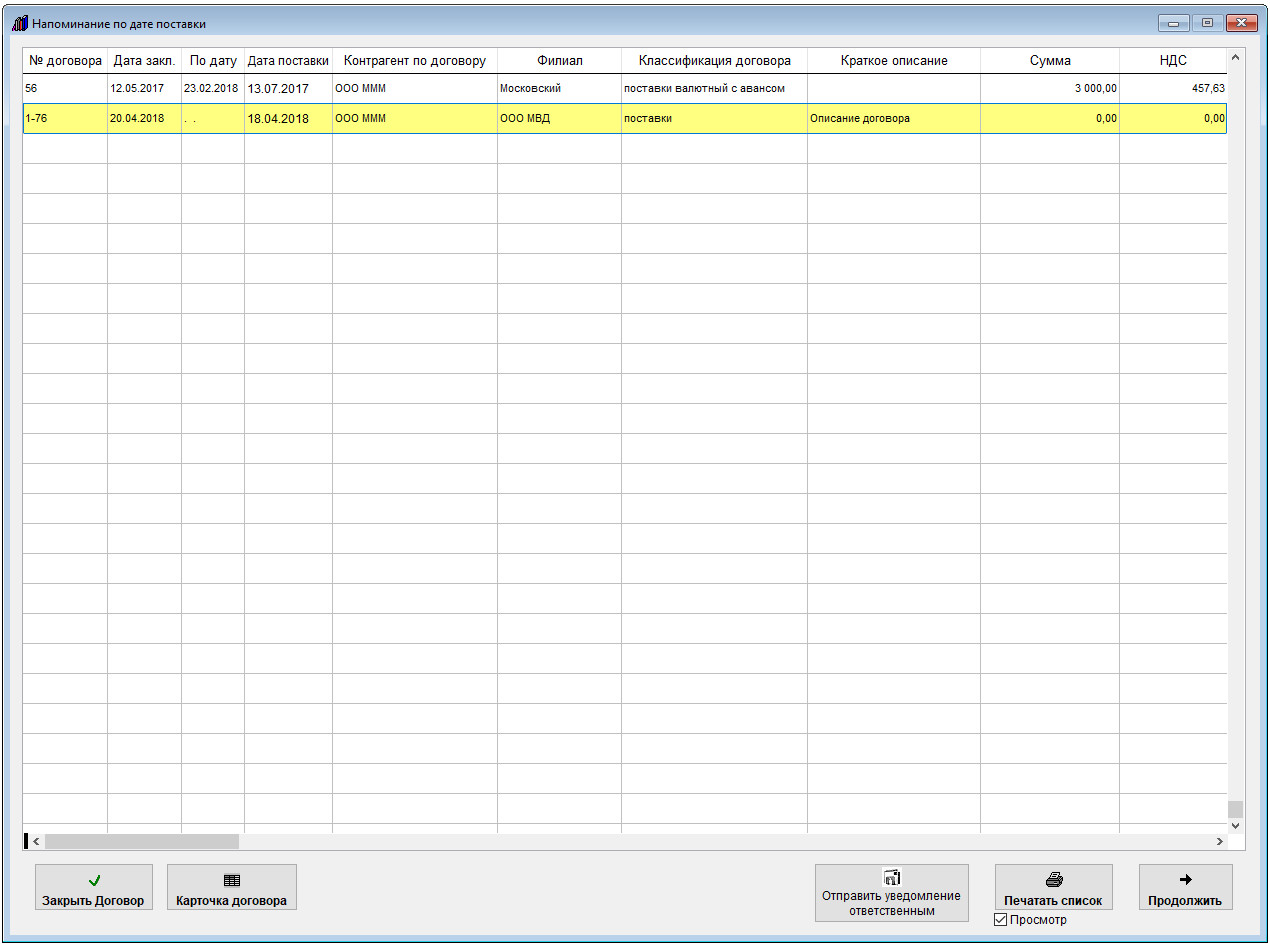Click ООО МММ in row 1-76
The image size is (1270, 946).
click(x=415, y=118)
